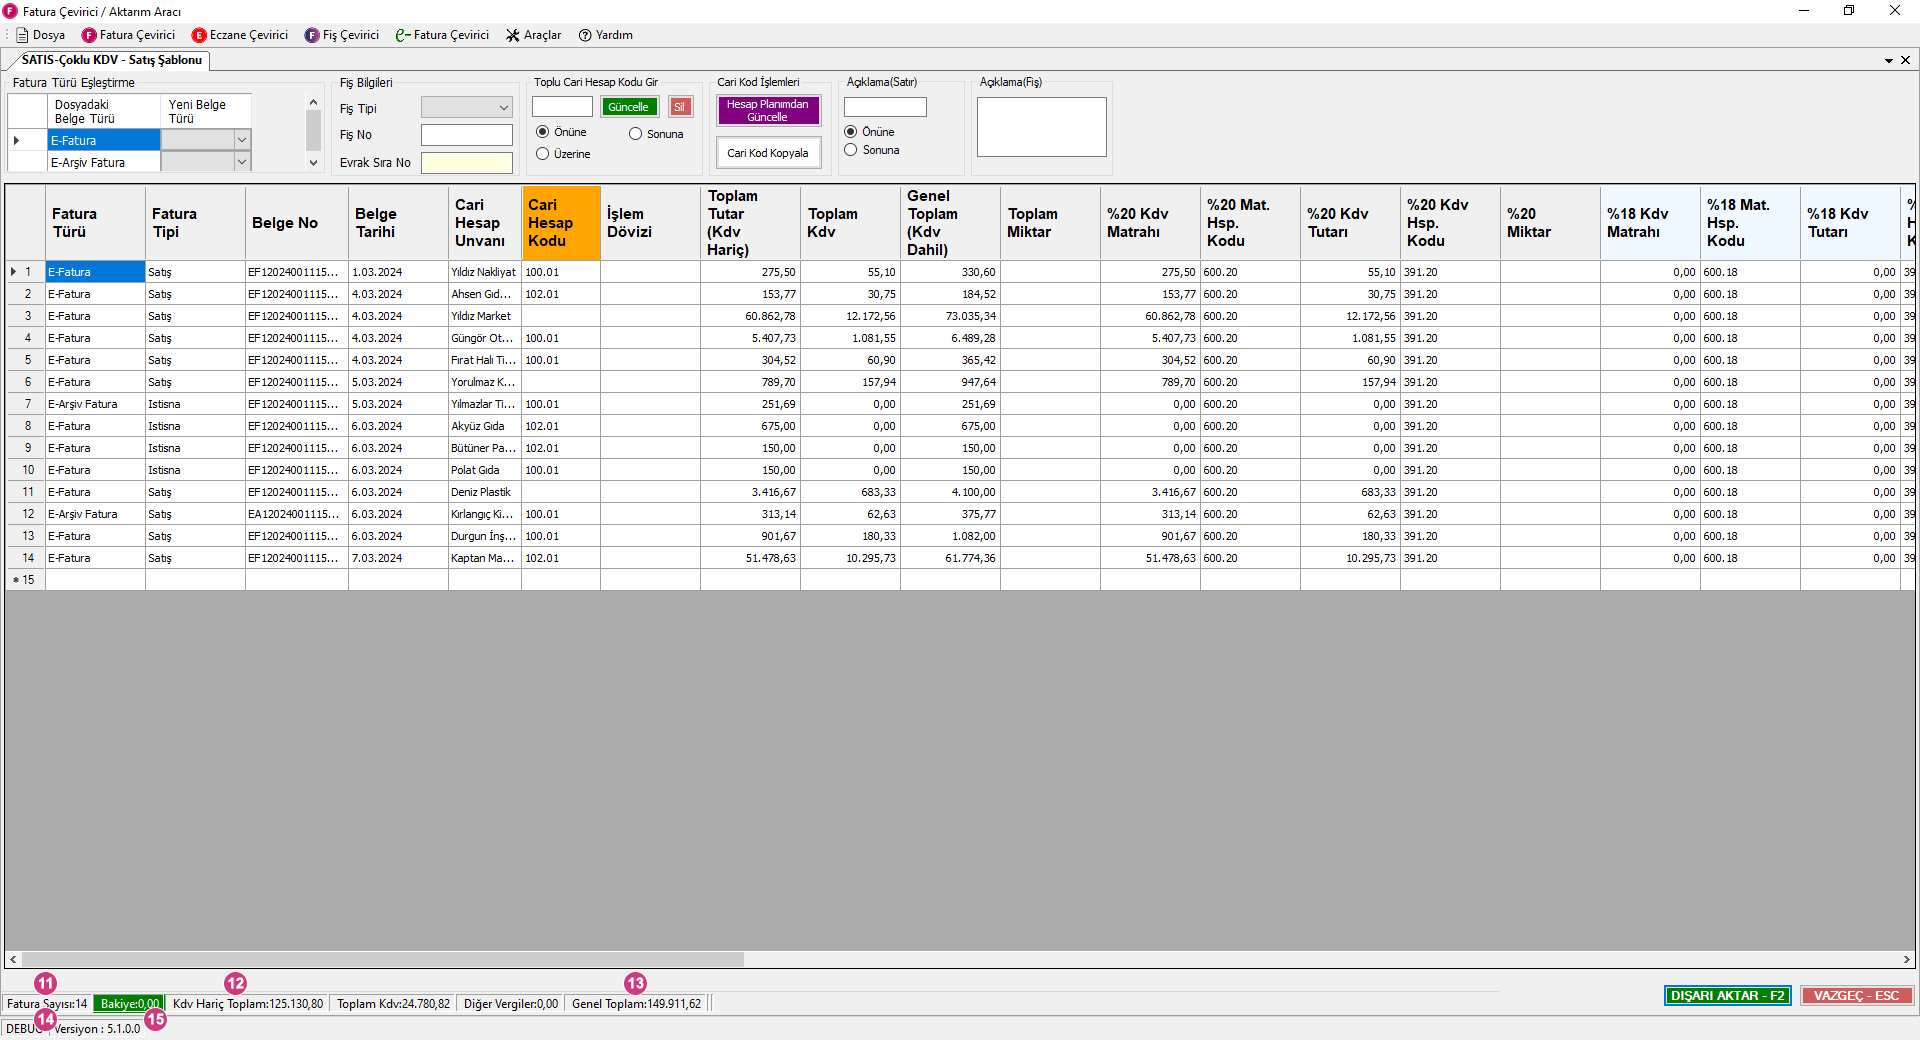Viewport: 1920px width, 1040px height.
Task: Choose Sonuna in the Açıklama(Satır) group
Action: click(851, 150)
